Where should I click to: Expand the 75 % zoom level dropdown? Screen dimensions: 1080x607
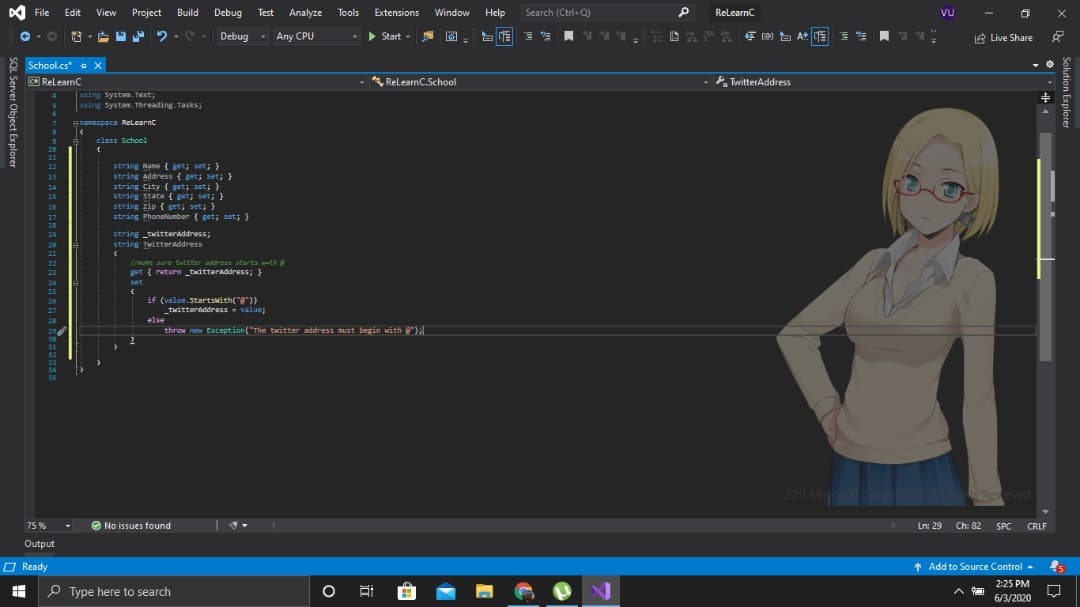68,526
